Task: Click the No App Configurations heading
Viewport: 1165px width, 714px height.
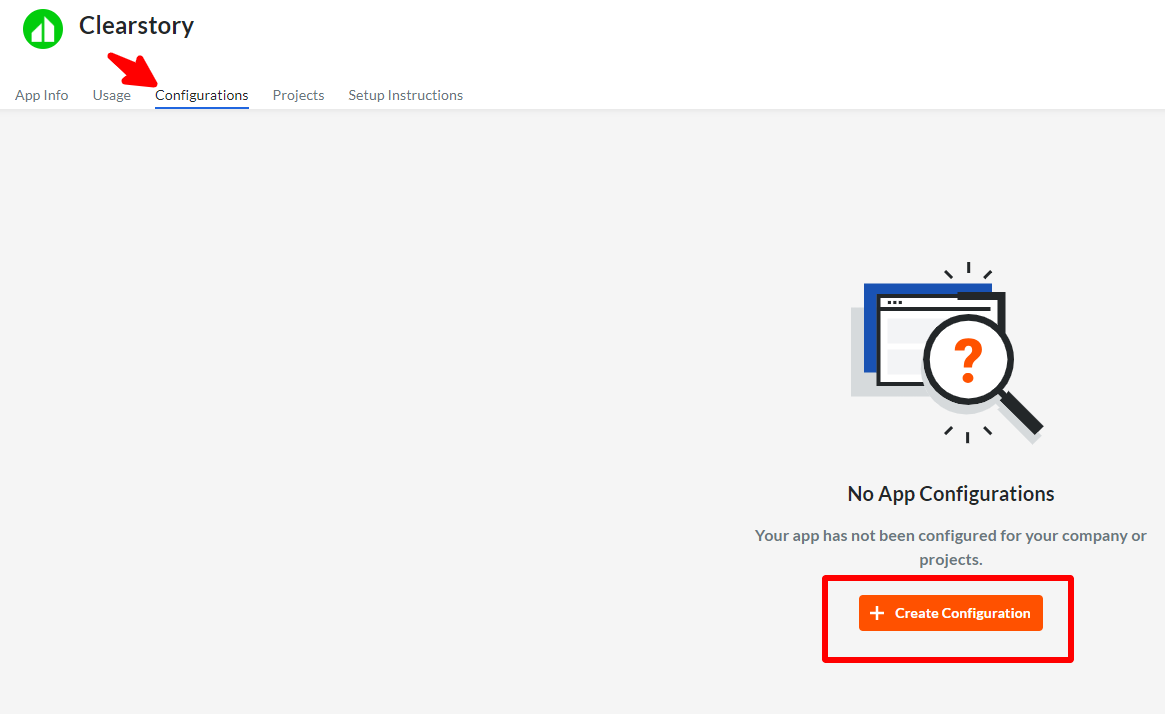Action: (x=950, y=493)
